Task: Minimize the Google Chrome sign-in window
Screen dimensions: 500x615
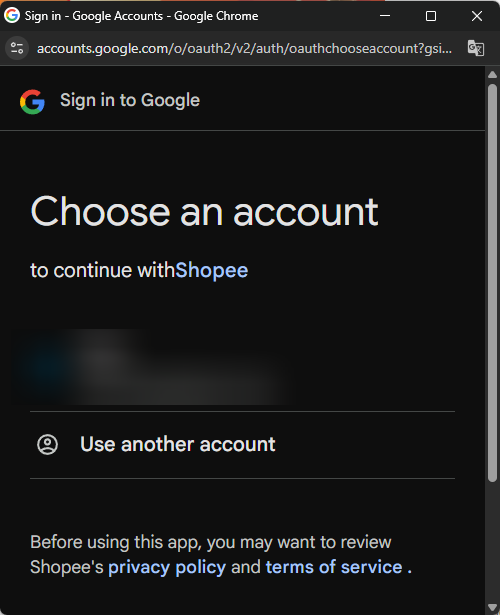Action: click(x=385, y=16)
